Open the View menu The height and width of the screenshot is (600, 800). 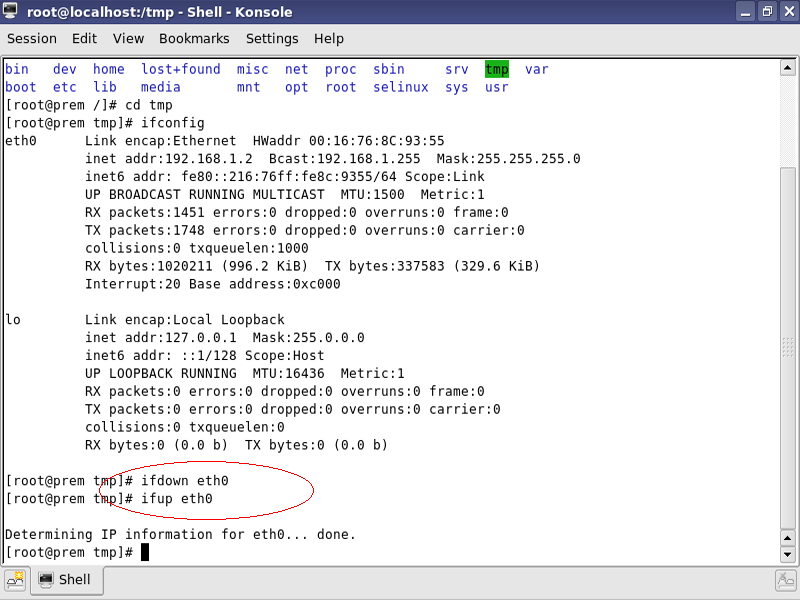click(x=128, y=39)
